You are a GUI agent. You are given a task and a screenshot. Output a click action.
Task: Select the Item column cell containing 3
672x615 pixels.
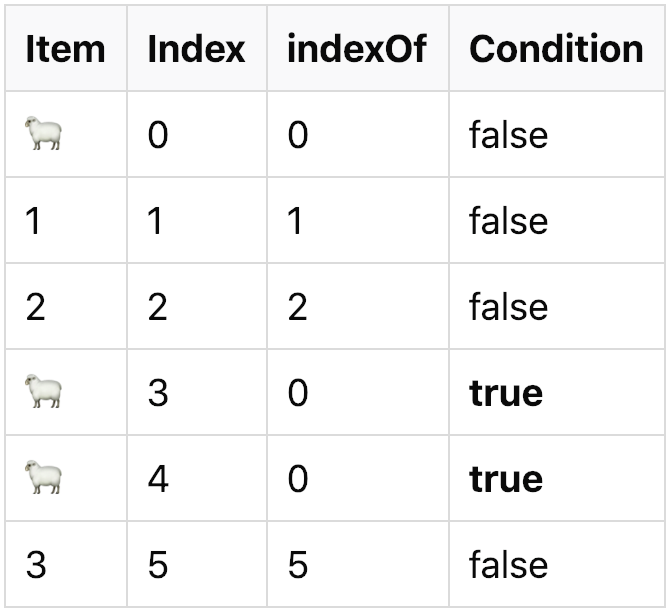tap(36, 565)
